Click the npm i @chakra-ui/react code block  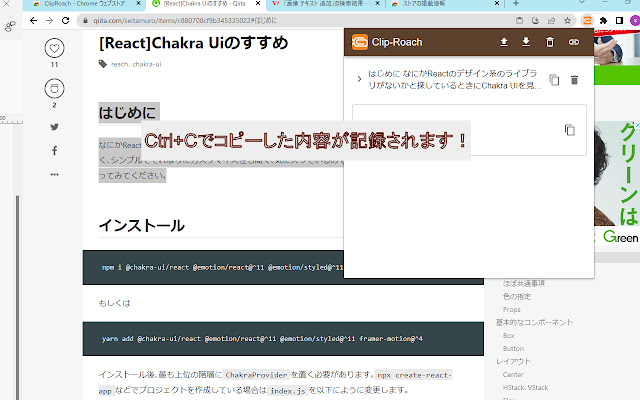click(x=213, y=267)
